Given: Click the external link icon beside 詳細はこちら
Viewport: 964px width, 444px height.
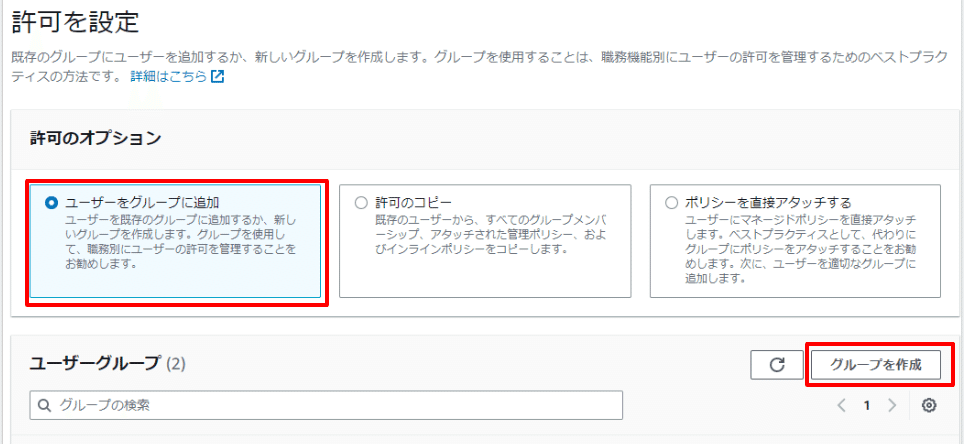Looking at the screenshot, I should pyautogui.click(x=218, y=77).
